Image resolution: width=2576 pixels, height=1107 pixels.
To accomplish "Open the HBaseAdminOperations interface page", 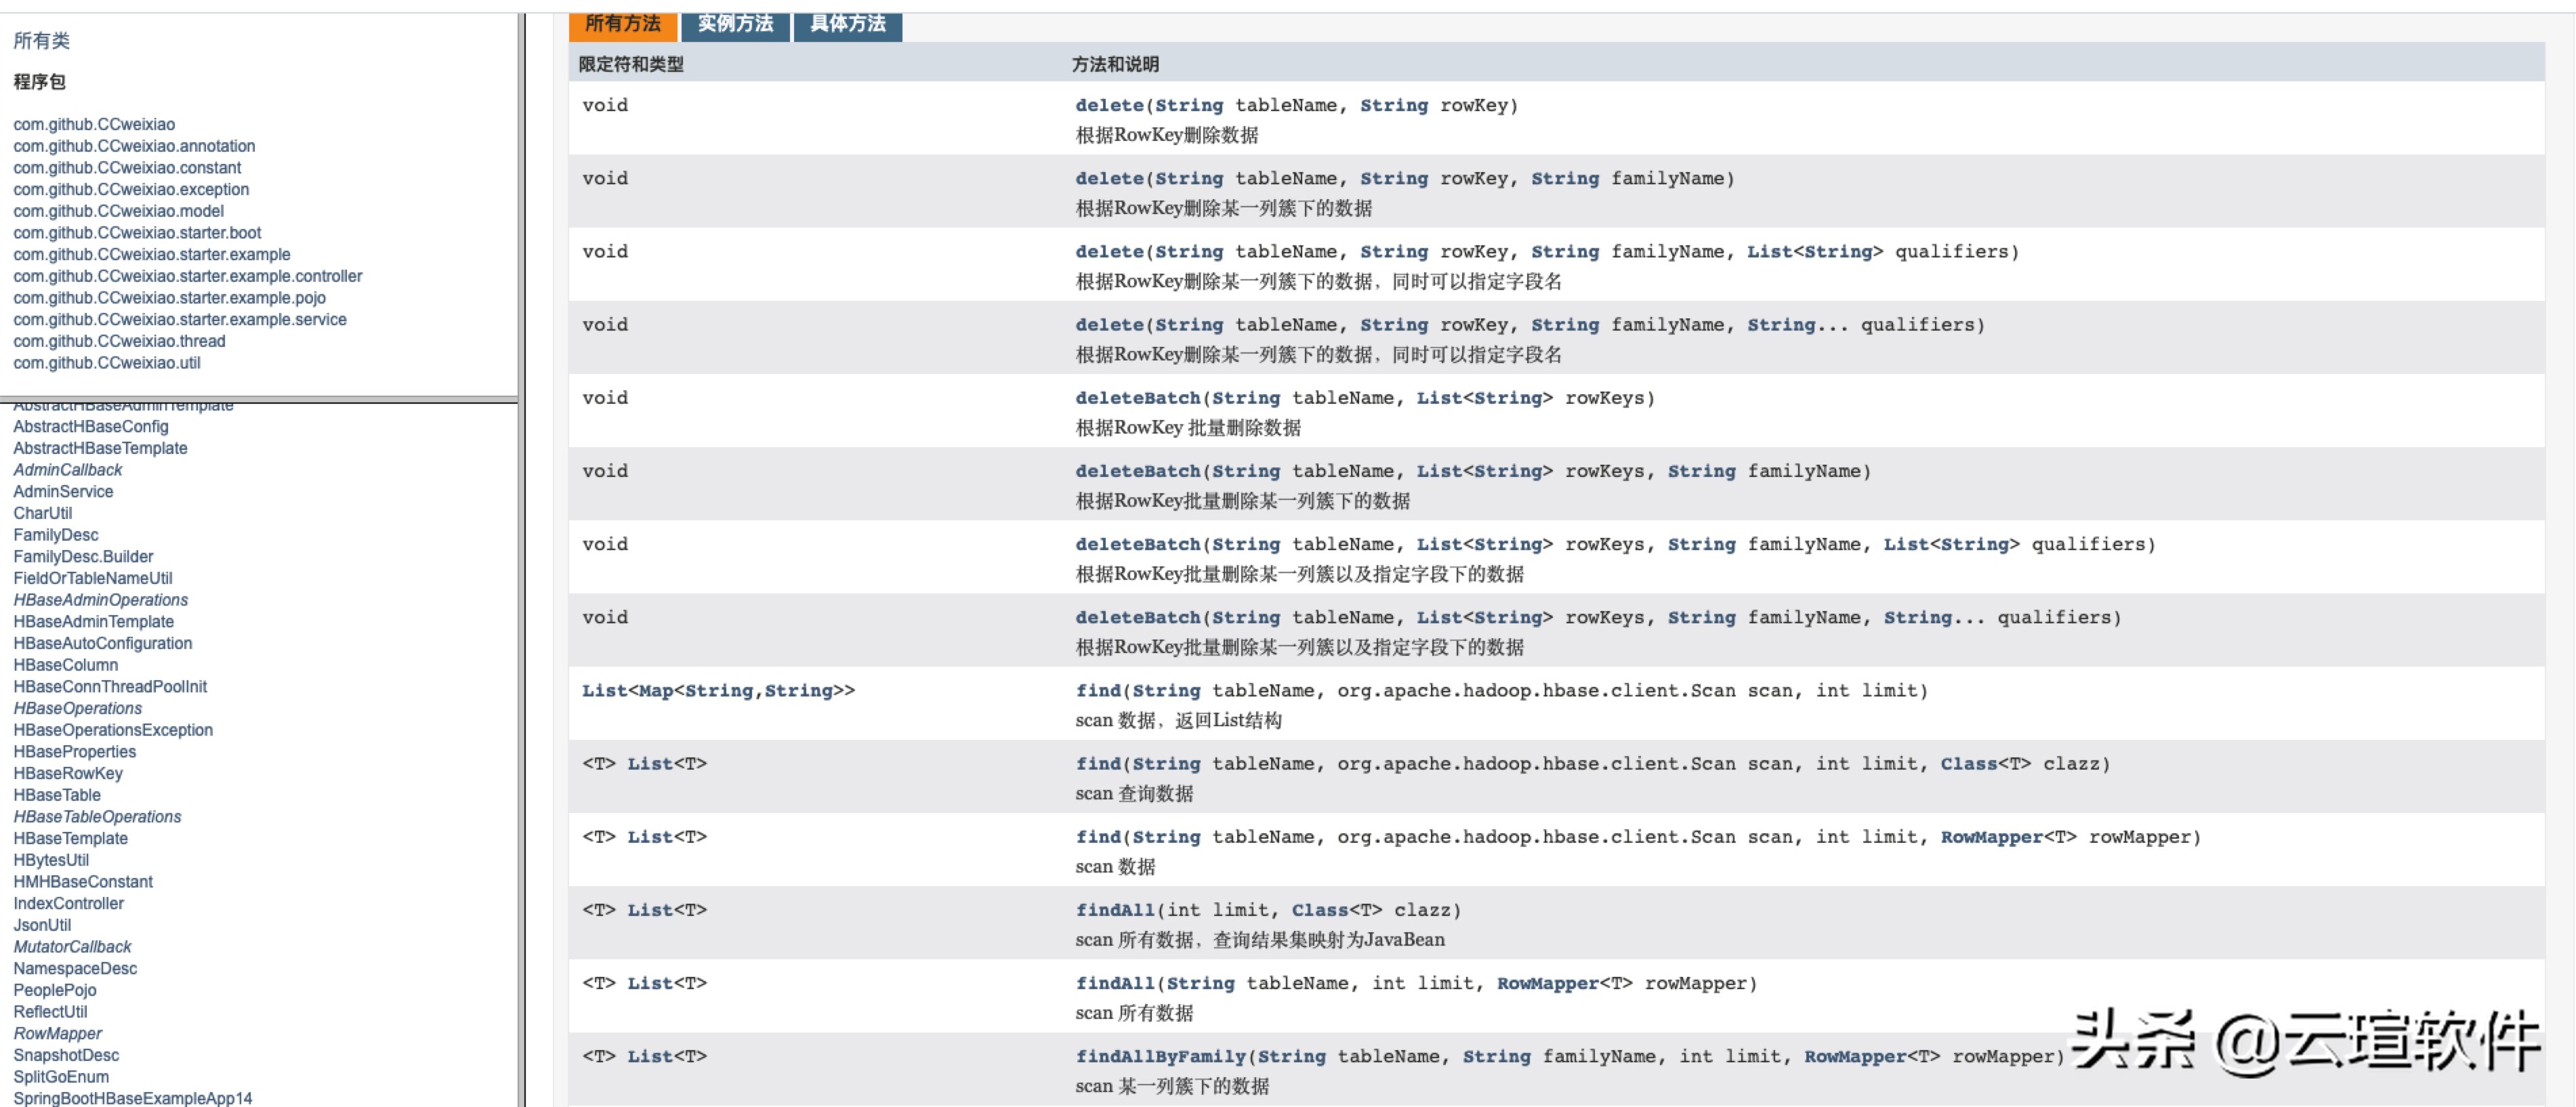I will click(100, 599).
